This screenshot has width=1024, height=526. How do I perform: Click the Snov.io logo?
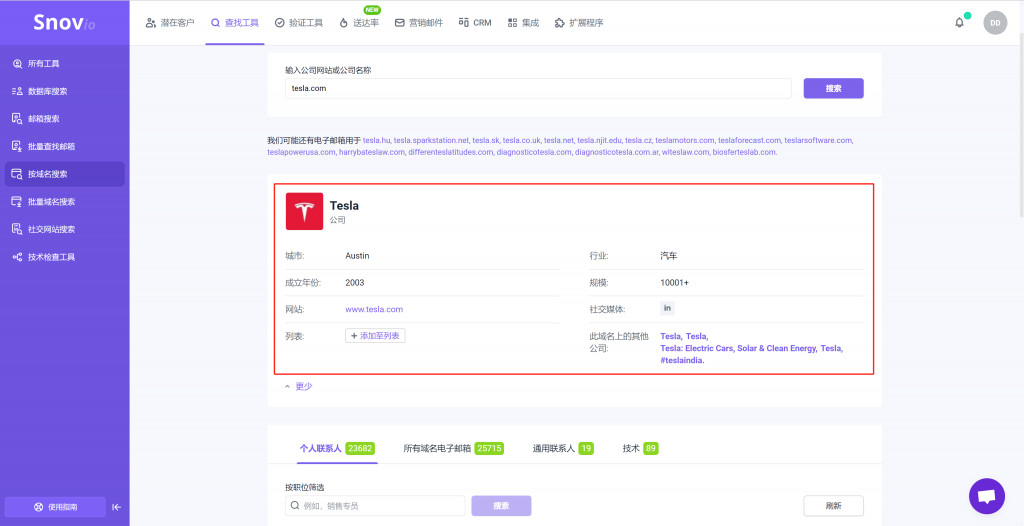pyautogui.click(x=64, y=22)
